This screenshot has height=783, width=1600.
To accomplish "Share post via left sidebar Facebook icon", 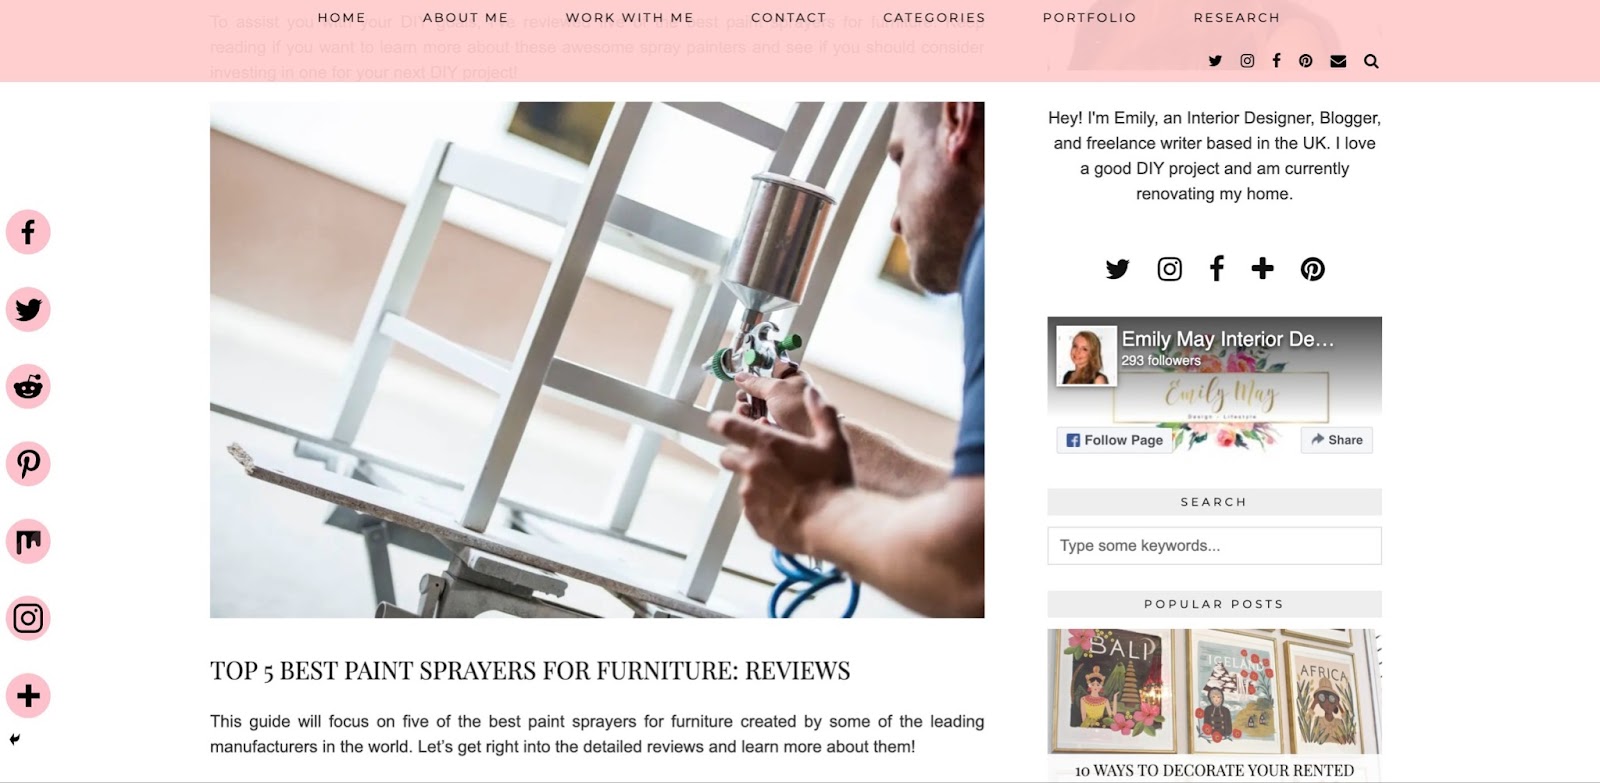I will click(x=28, y=232).
